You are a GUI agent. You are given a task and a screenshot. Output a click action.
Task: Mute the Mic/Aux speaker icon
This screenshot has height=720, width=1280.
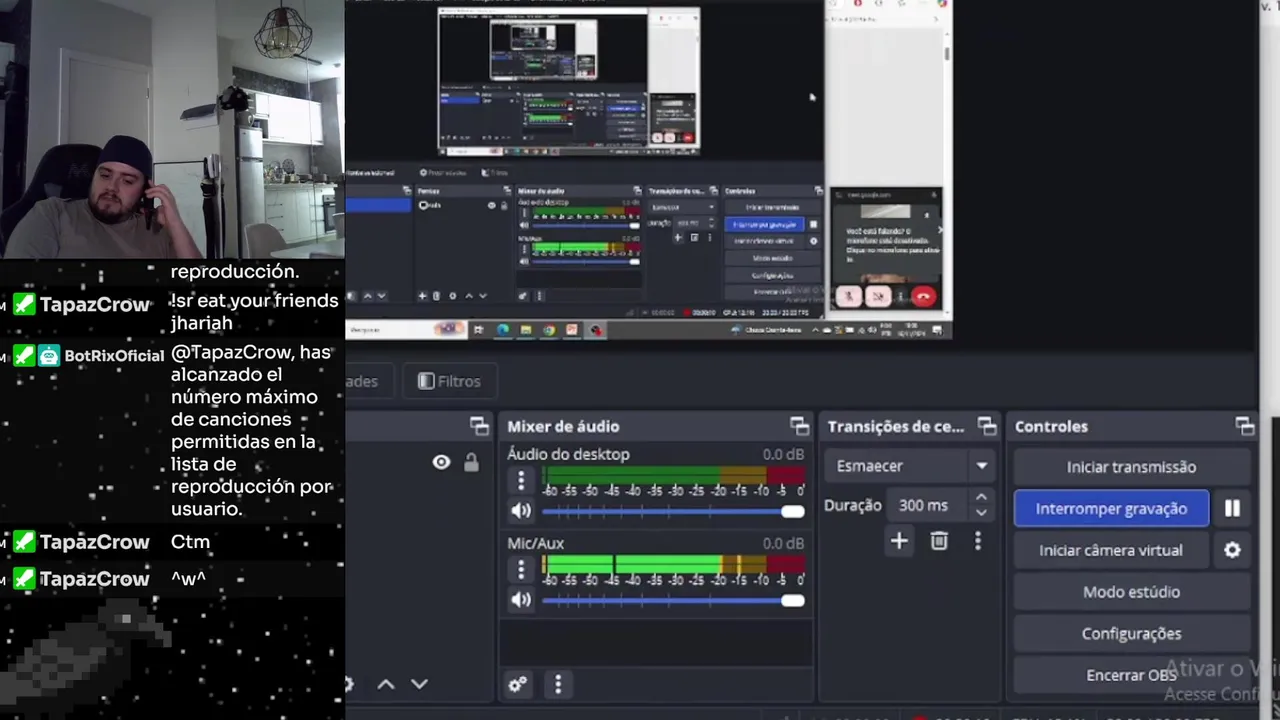[x=521, y=600]
